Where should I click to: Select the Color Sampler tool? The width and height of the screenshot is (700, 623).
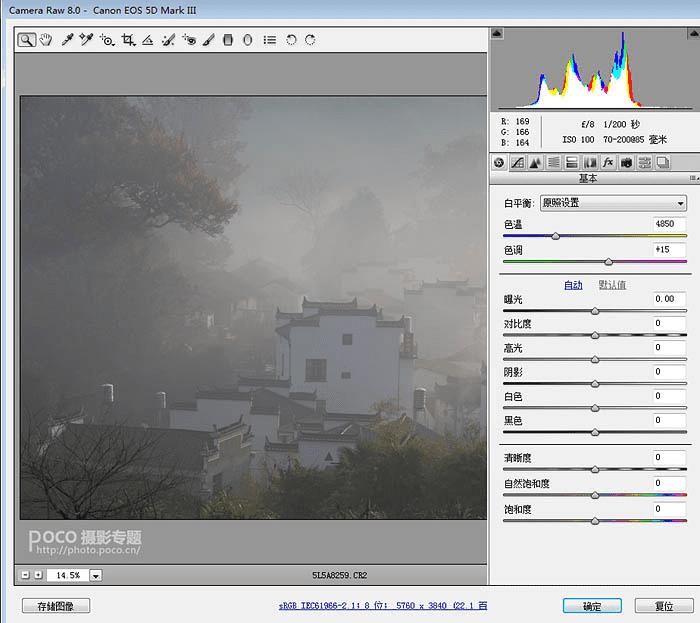point(86,40)
